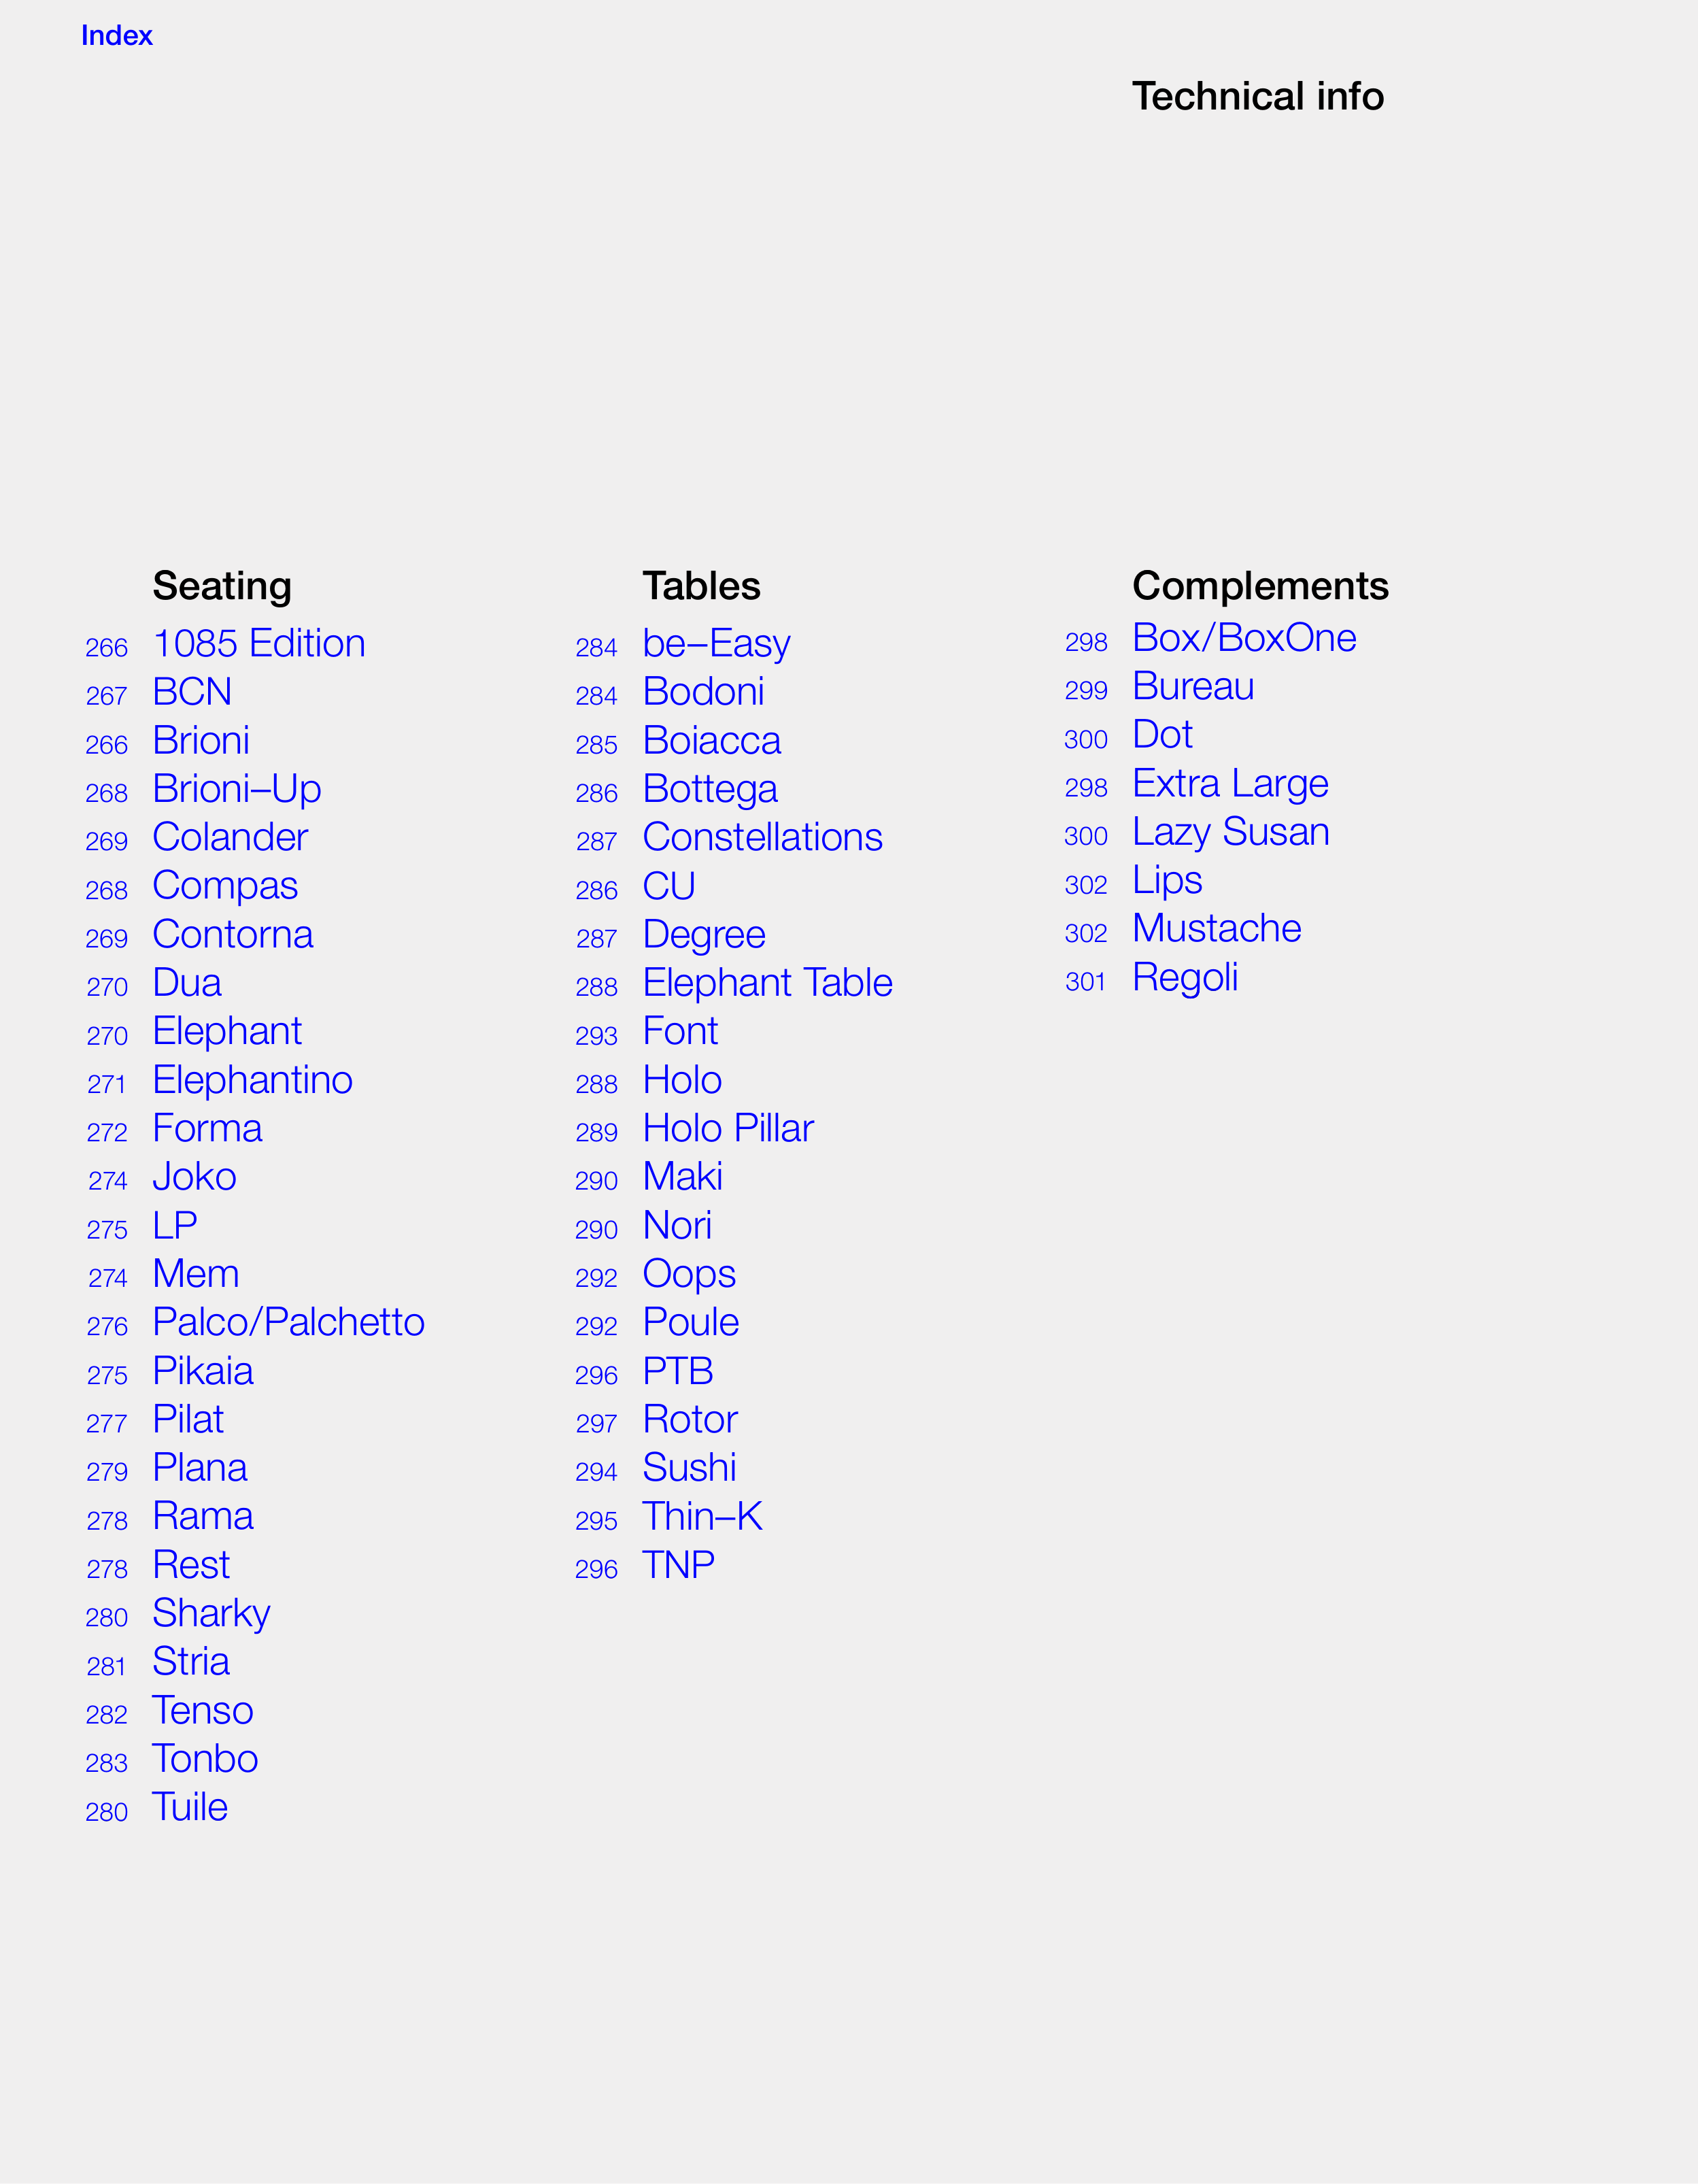Jump to Palco/Palchetto entry
The height and width of the screenshot is (2184, 1698).
288,1322
